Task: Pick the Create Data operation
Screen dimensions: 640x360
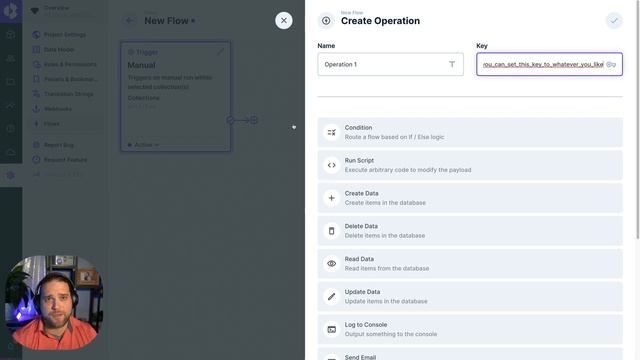Action: point(470,198)
